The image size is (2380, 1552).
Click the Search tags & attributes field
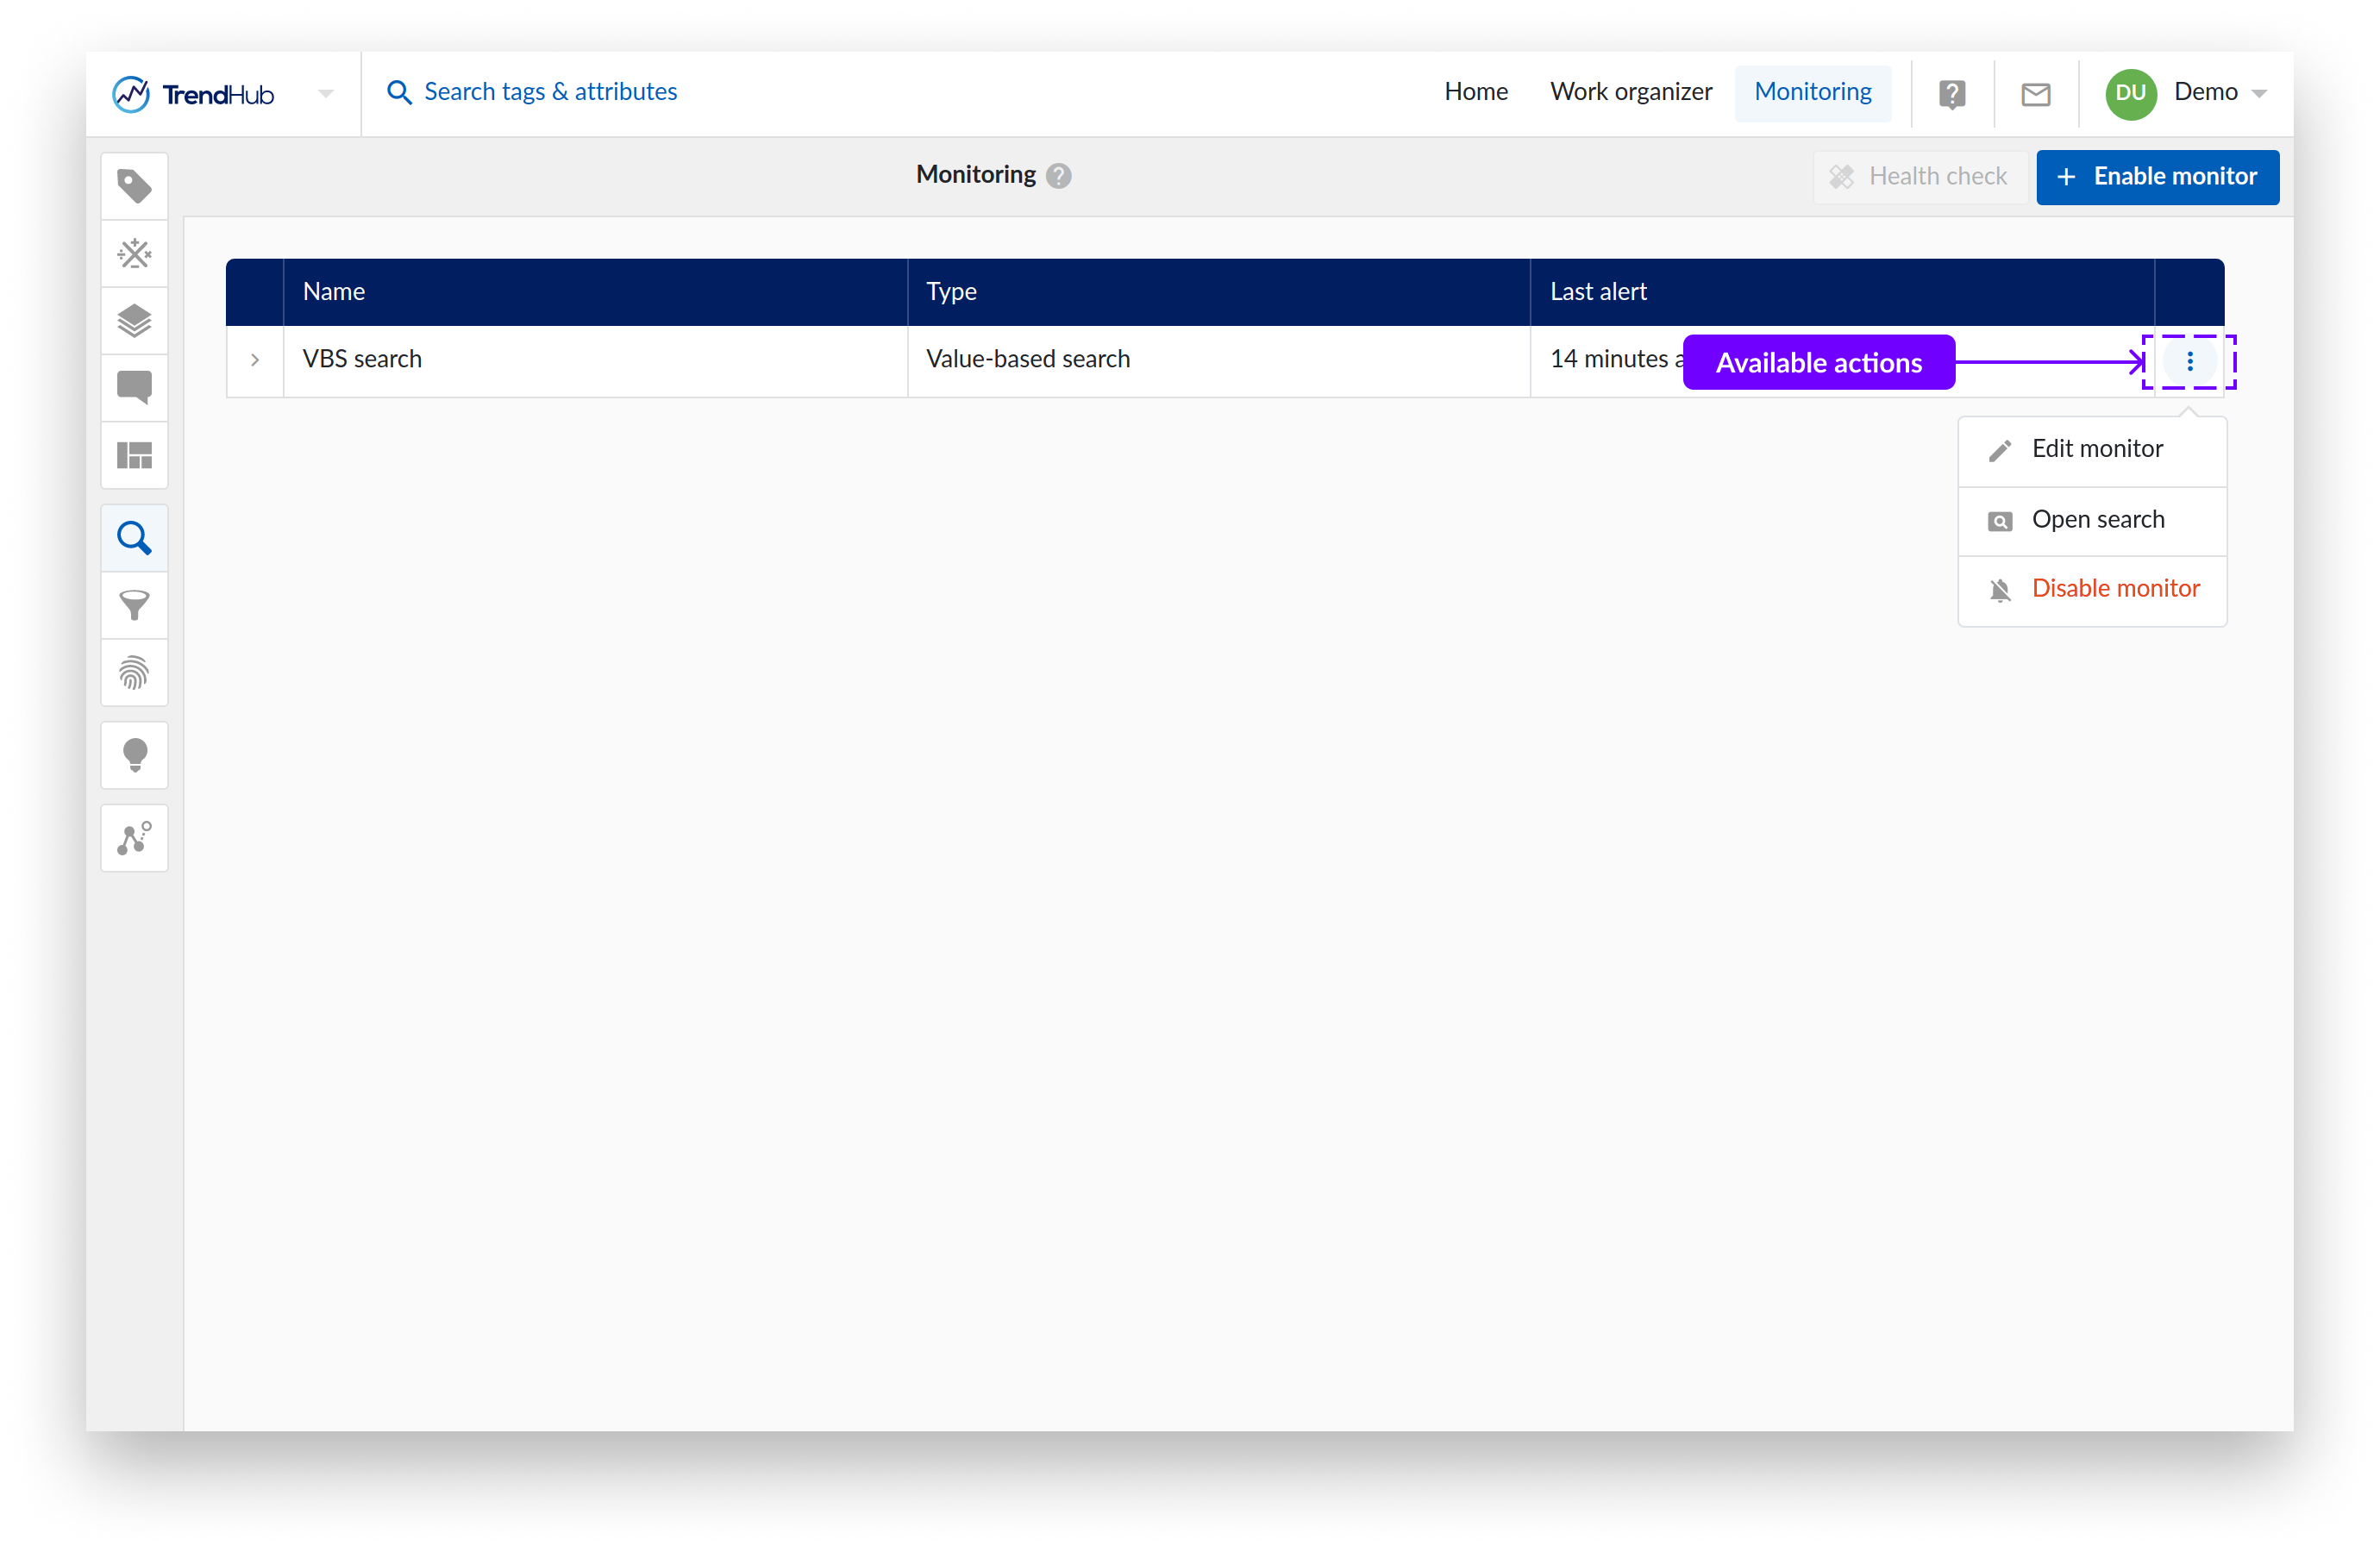[549, 92]
